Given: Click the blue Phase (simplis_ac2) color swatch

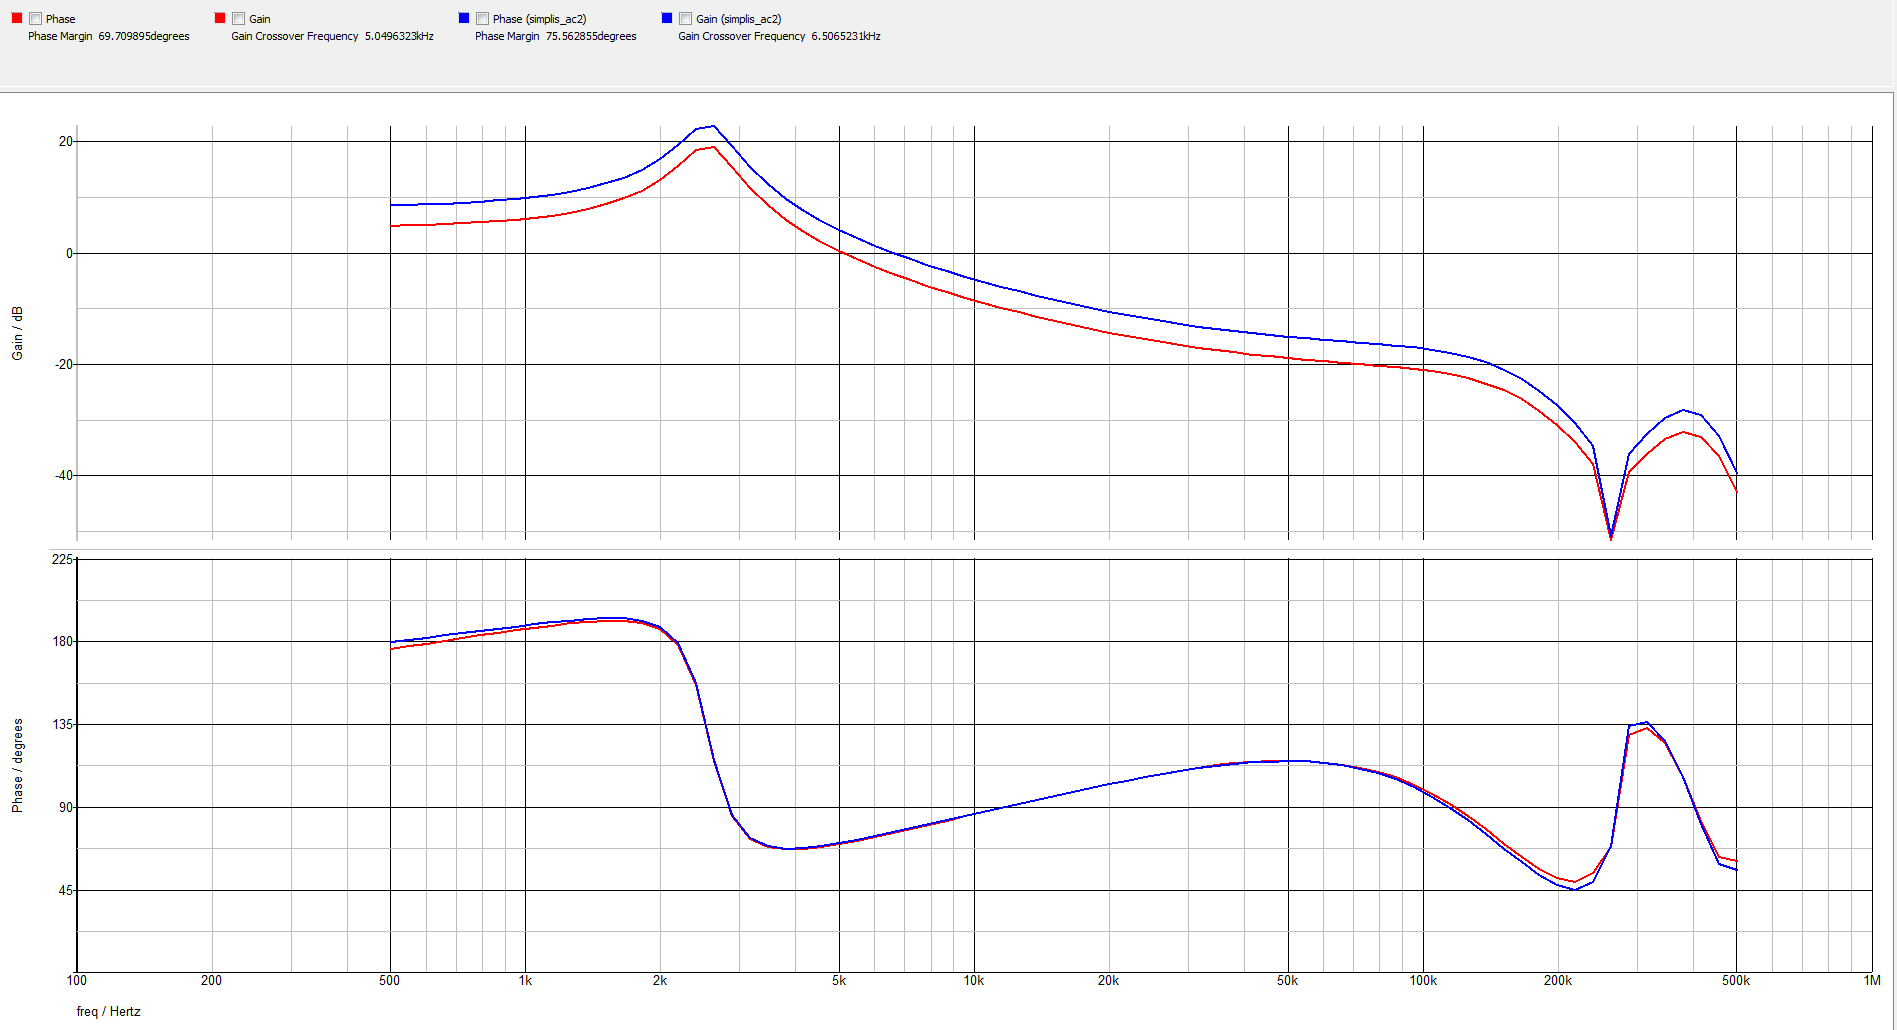Looking at the screenshot, I should [x=463, y=17].
